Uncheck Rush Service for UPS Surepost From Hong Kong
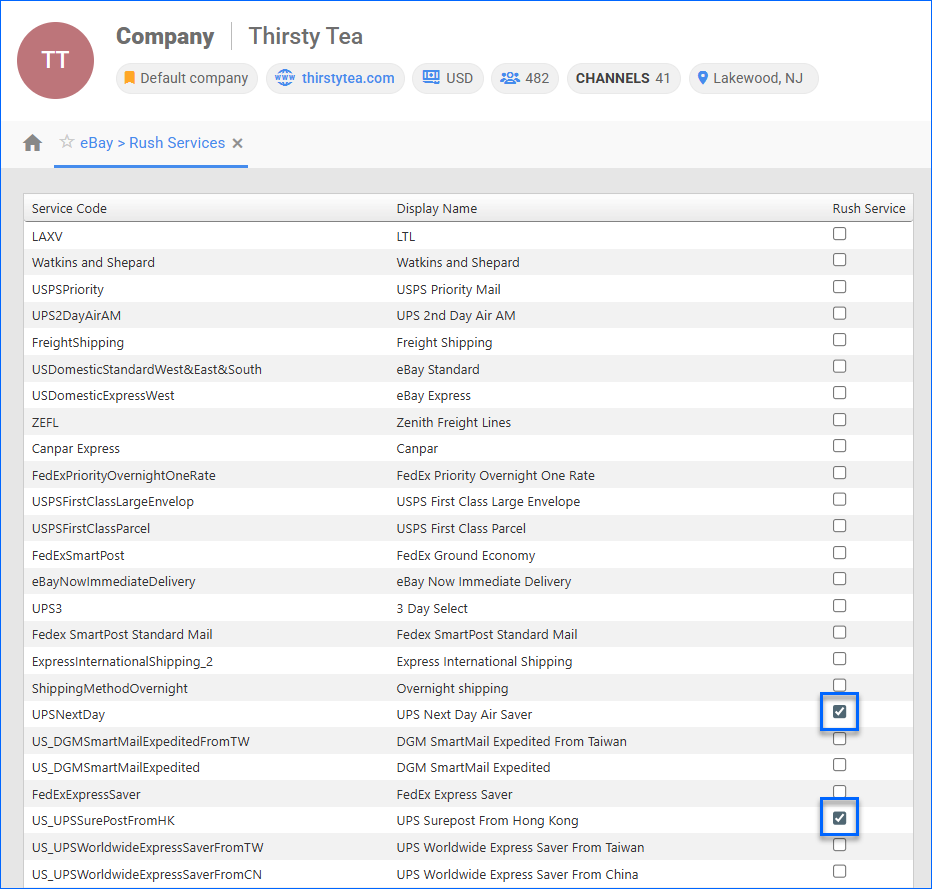The height and width of the screenshot is (889, 932). [x=840, y=818]
